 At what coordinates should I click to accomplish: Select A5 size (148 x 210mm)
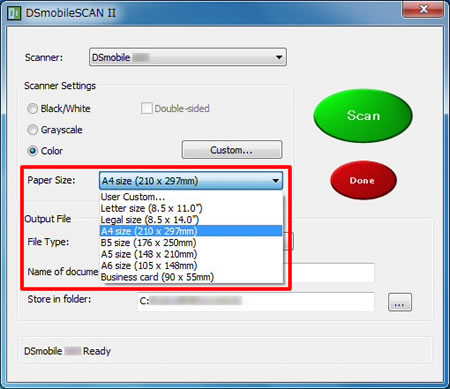tap(191, 254)
